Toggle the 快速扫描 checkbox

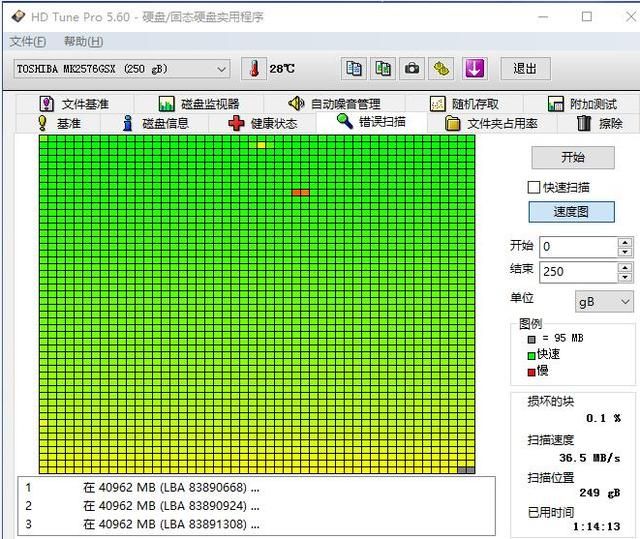533,187
